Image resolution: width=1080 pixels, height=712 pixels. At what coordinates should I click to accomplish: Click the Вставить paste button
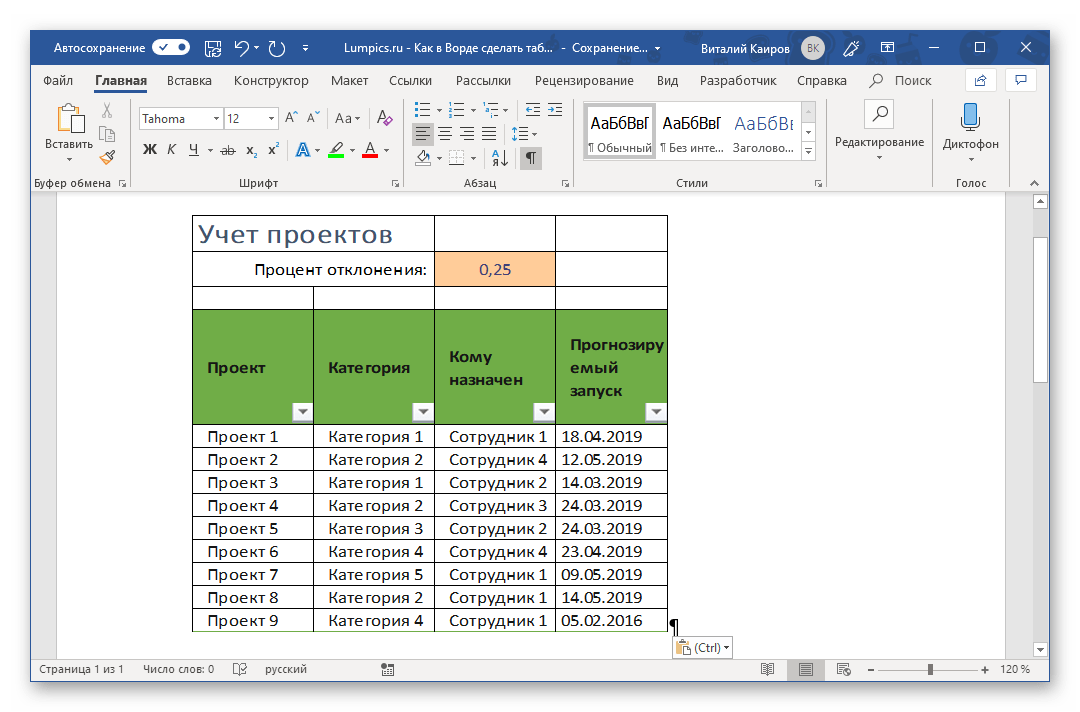(x=69, y=133)
